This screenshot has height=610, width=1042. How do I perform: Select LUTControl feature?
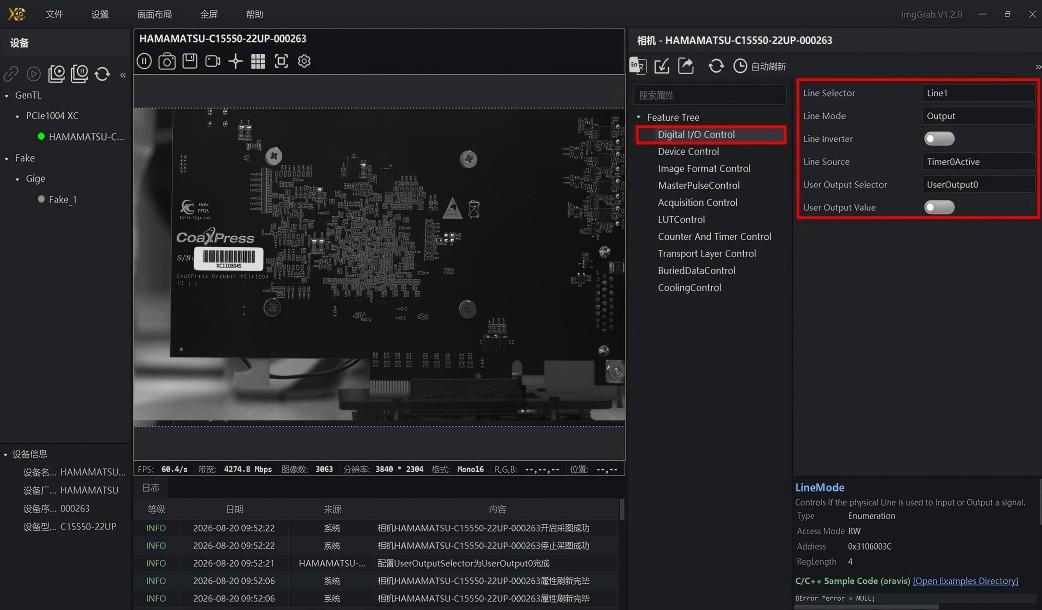[681, 219]
